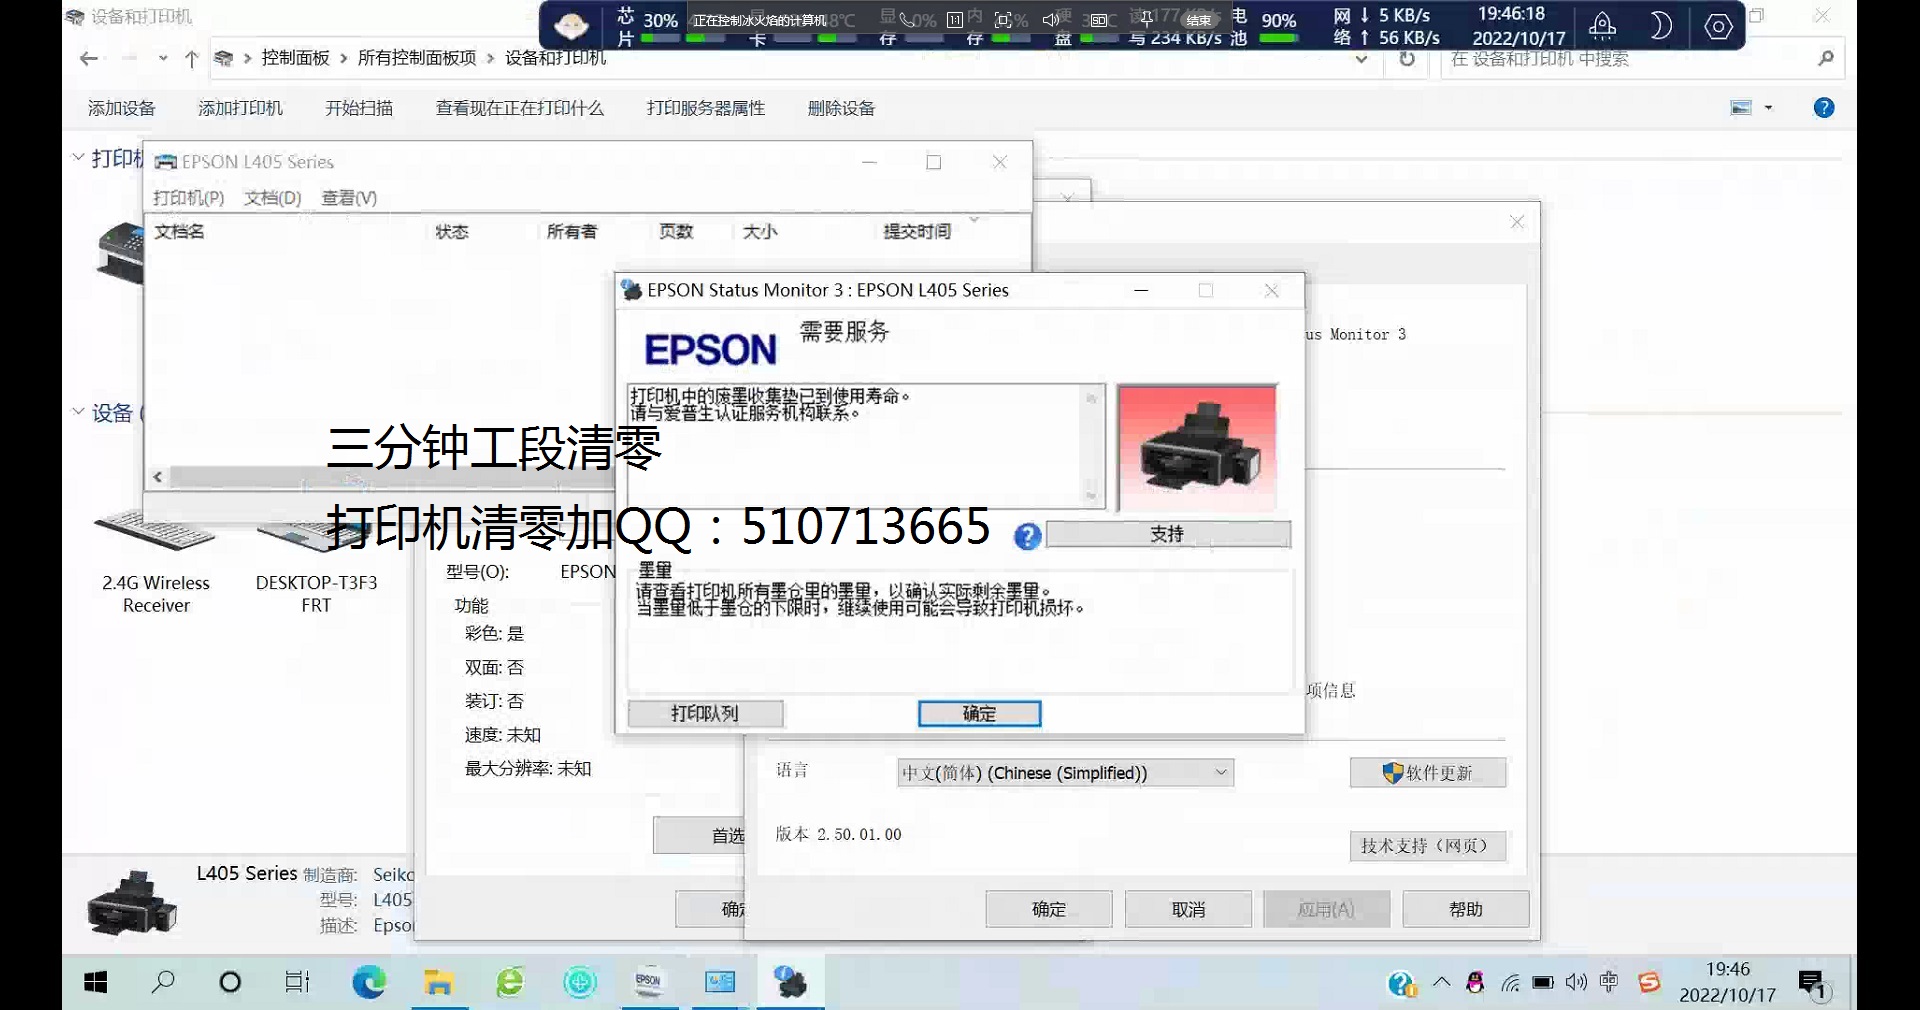The width and height of the screenshot is (1920, 1010).
Task: Click 确定 in EPSON Status Monitor dialog
Action: pyautogui.click(x=979, y=714)
